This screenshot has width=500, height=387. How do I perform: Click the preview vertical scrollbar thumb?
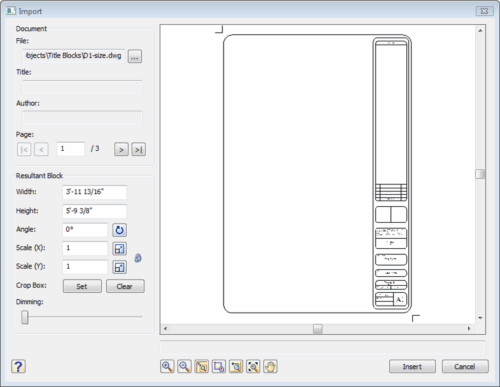click(480, 174)
